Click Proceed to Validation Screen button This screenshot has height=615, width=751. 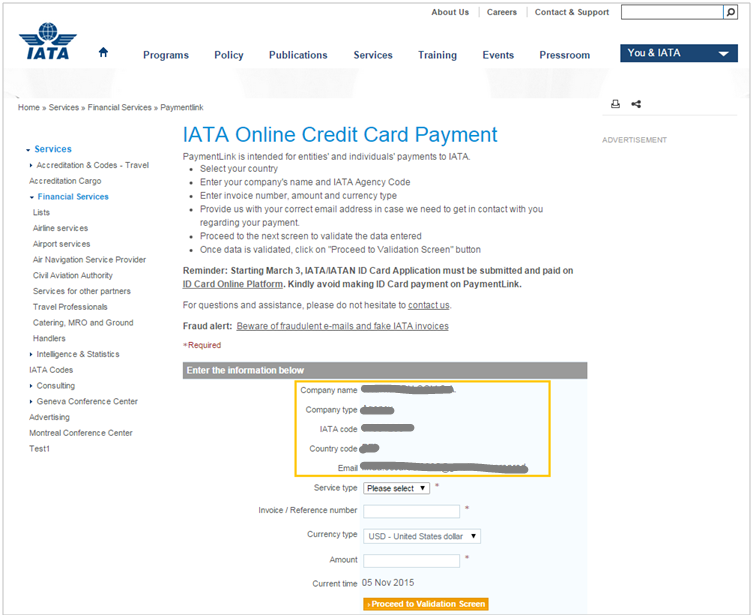click(x=426, y=604)
